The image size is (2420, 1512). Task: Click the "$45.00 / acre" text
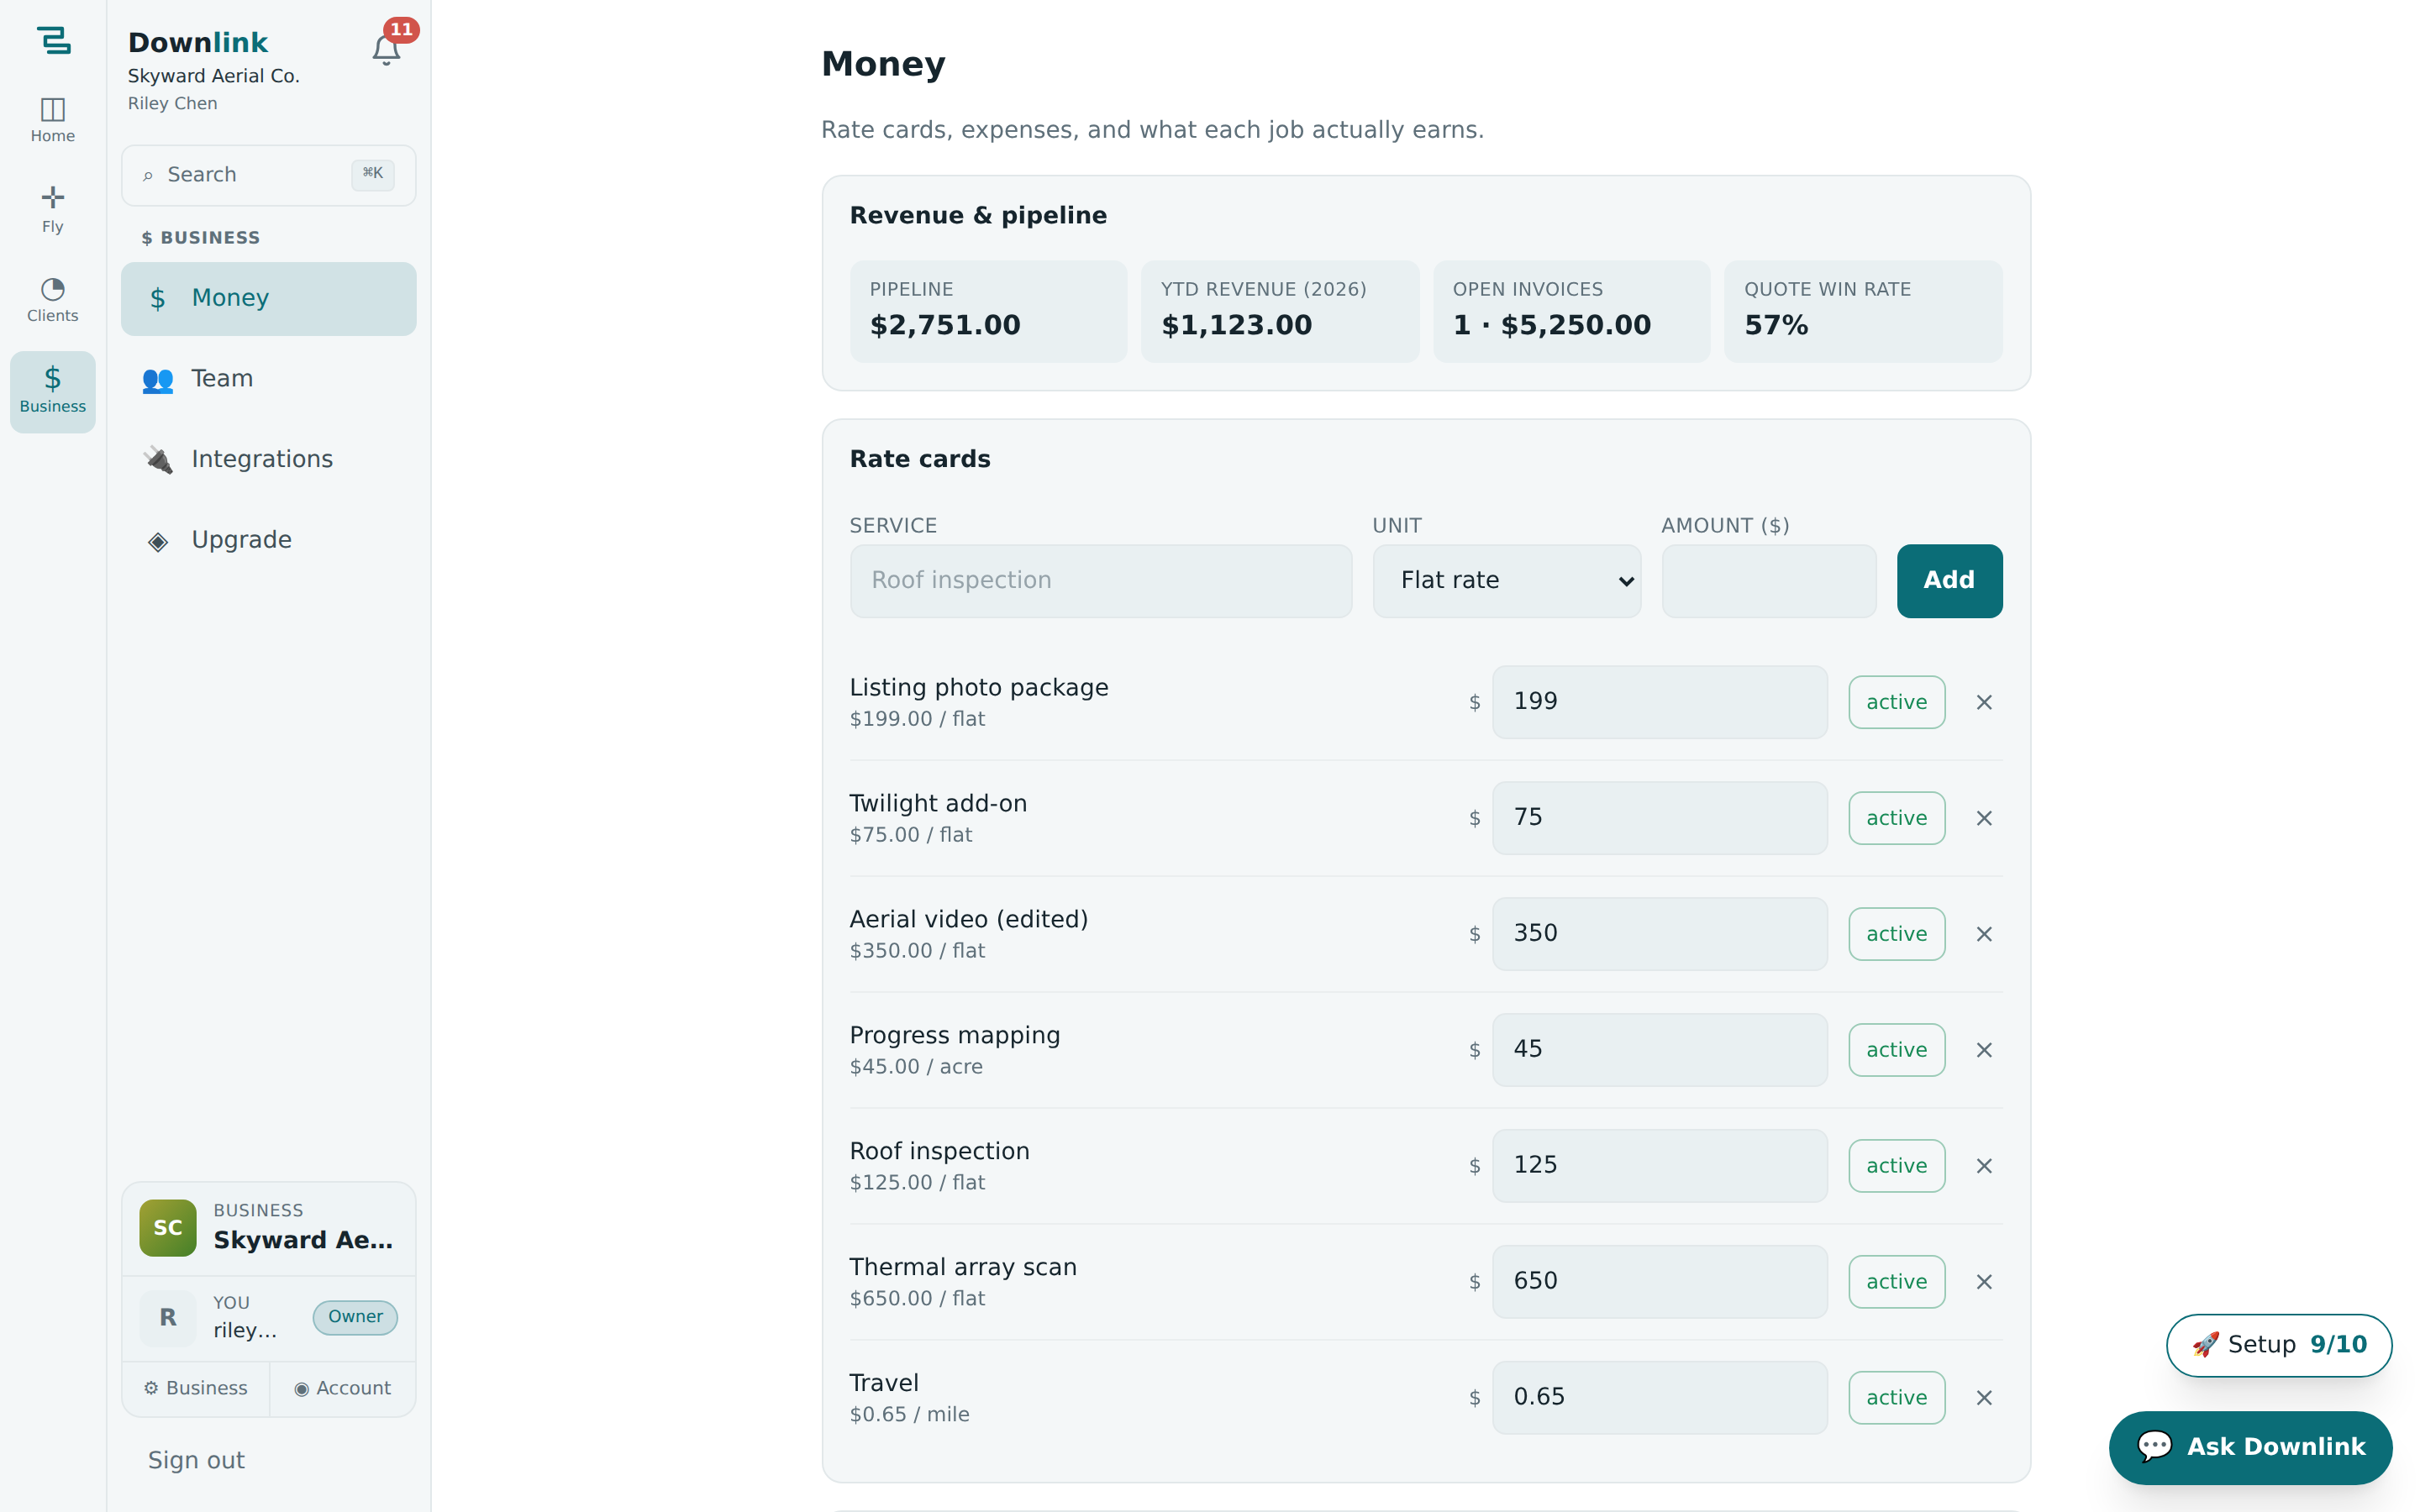pyautogui.click(x=916, y=1067)
